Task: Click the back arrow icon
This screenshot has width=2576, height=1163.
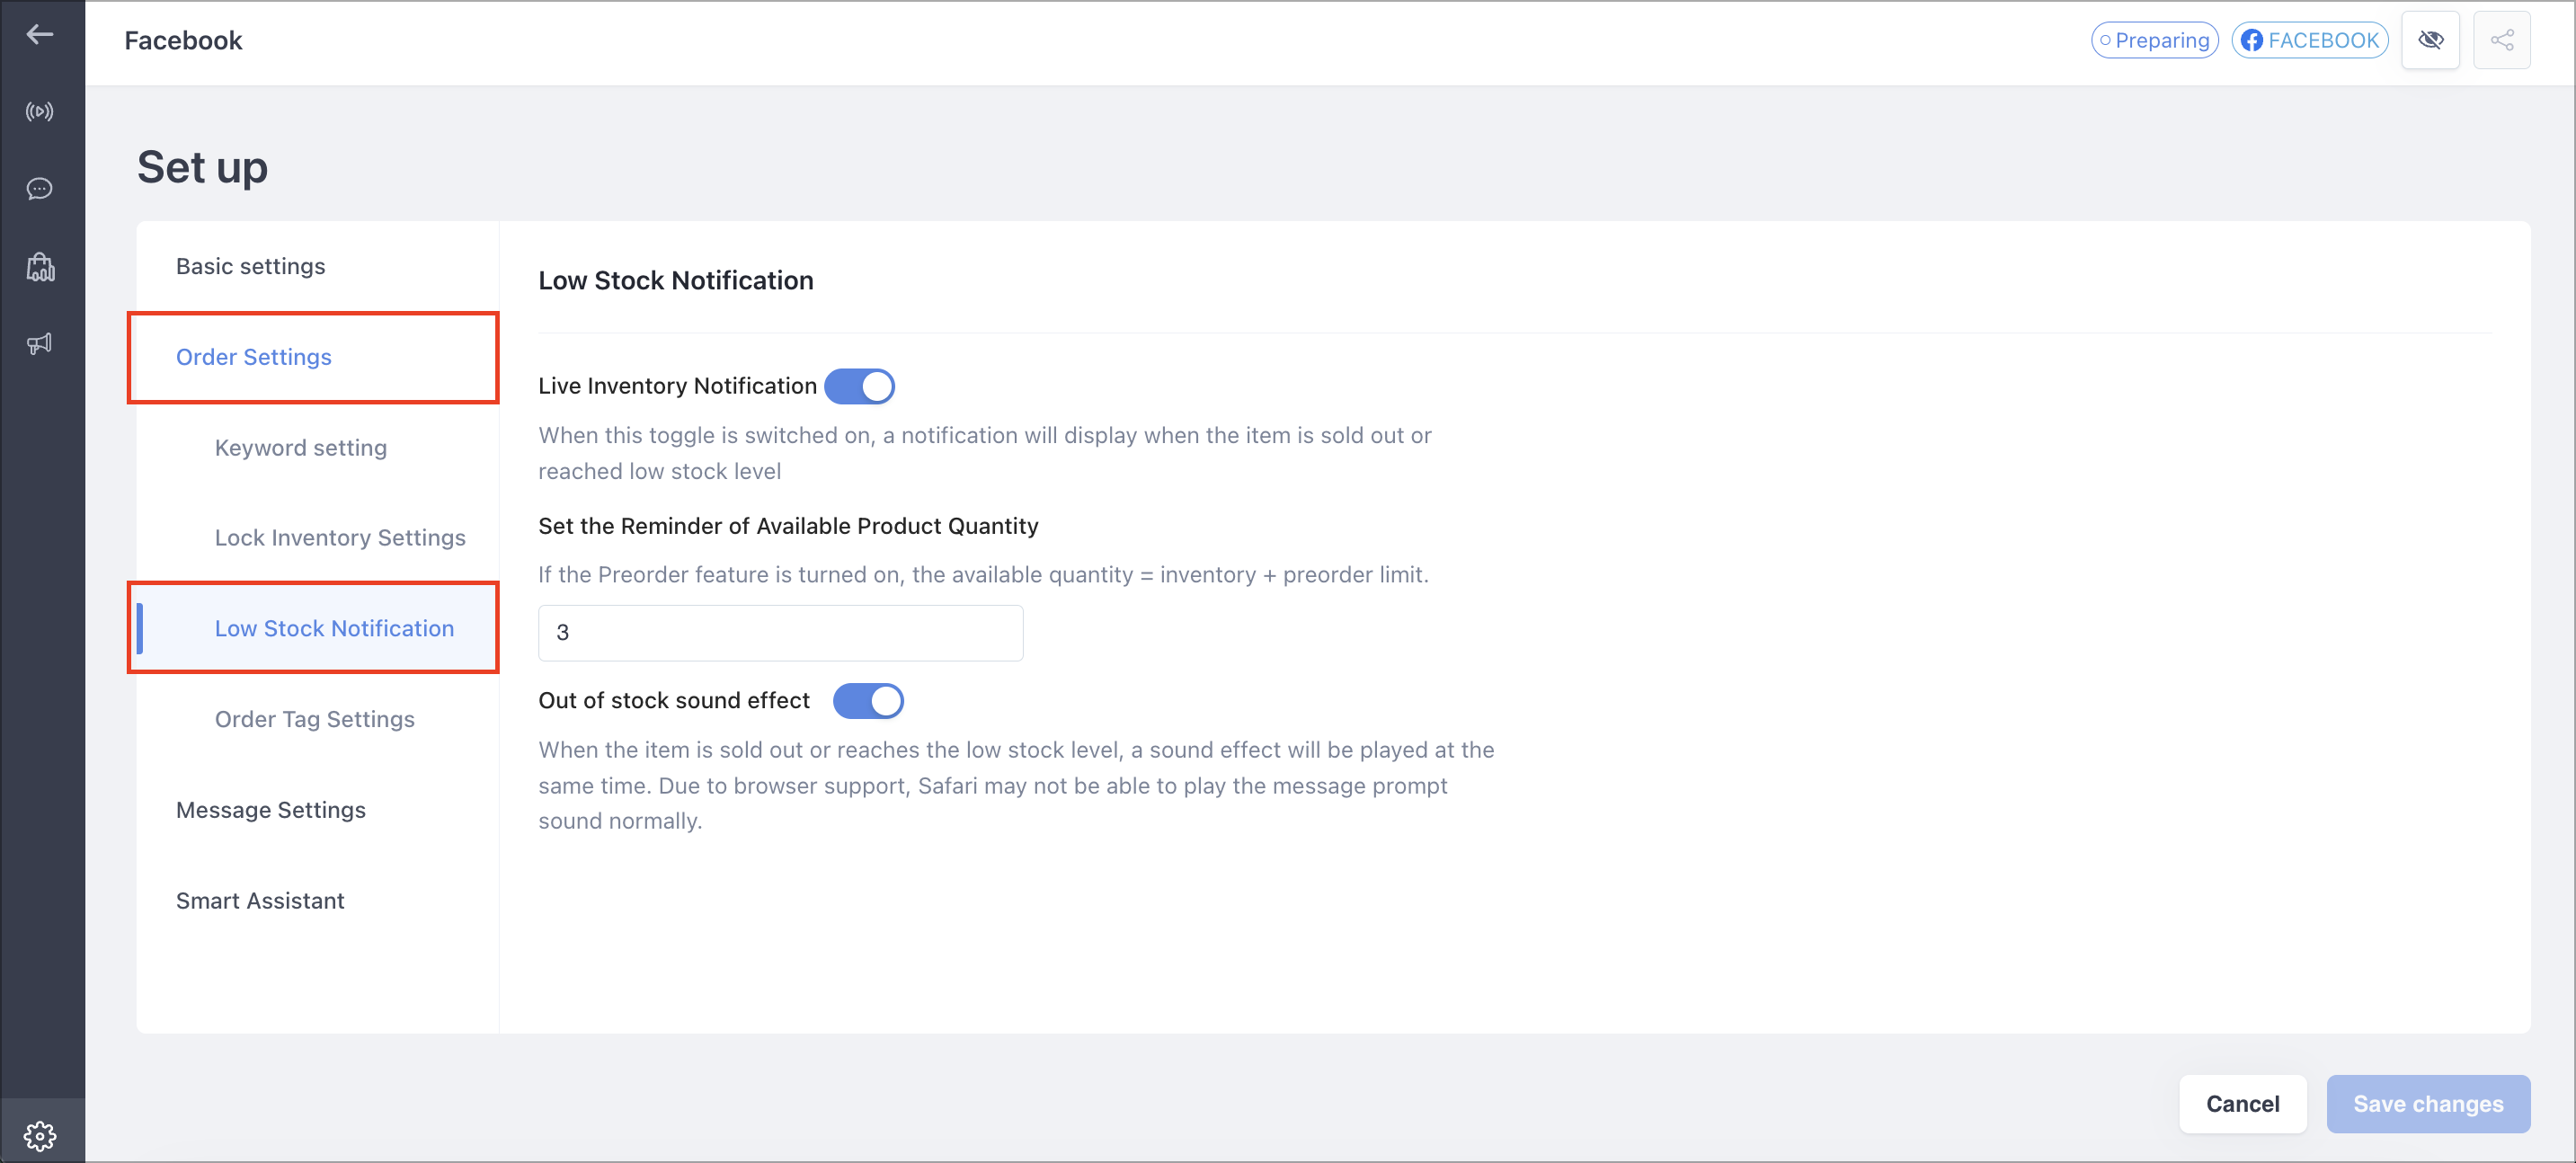Action: coord(40,35)
